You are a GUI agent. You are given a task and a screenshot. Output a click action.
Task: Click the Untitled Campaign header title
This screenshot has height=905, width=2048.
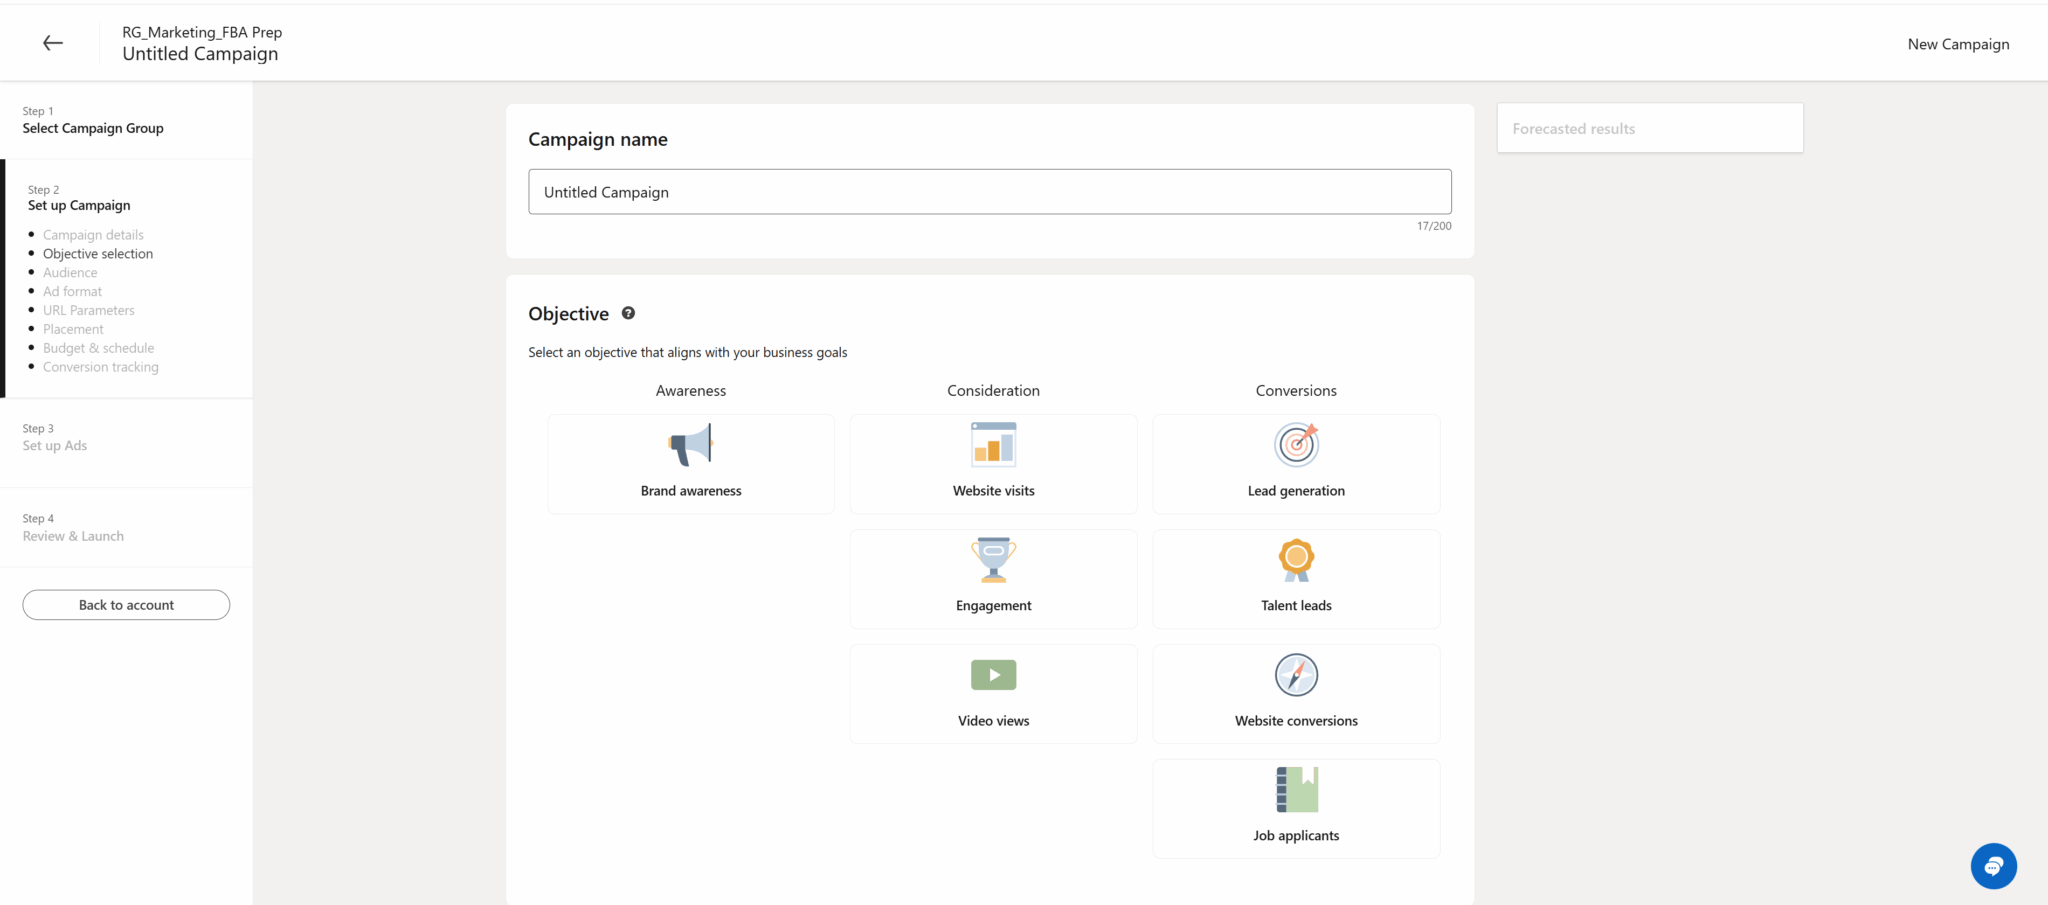pyautogui.click(x=200, y=54)
